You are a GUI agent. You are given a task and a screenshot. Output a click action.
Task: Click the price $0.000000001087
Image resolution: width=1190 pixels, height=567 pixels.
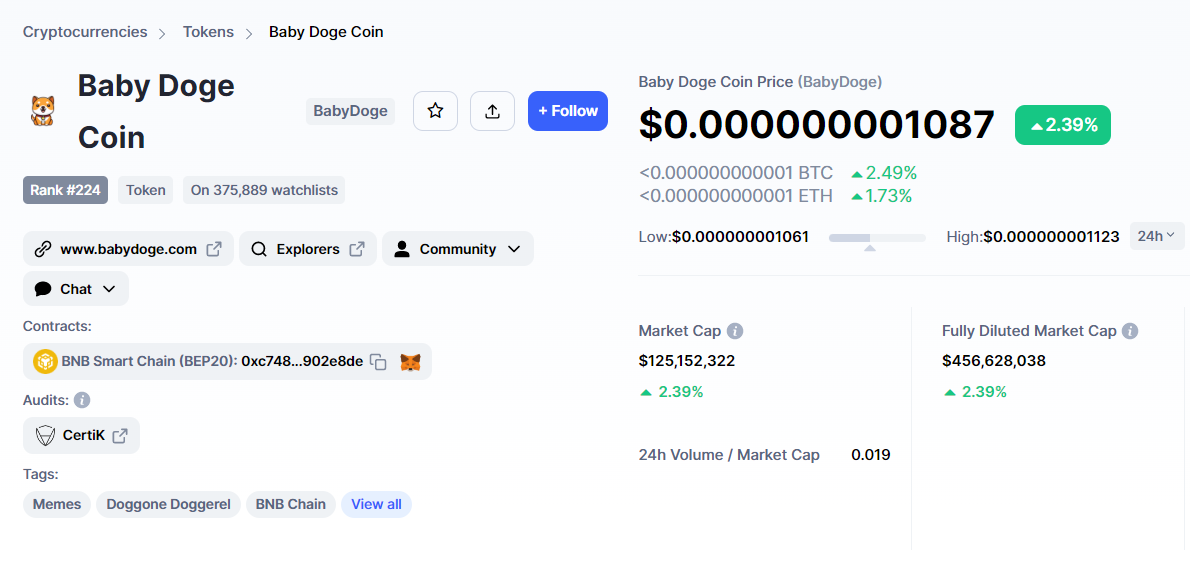pos(817,124)
